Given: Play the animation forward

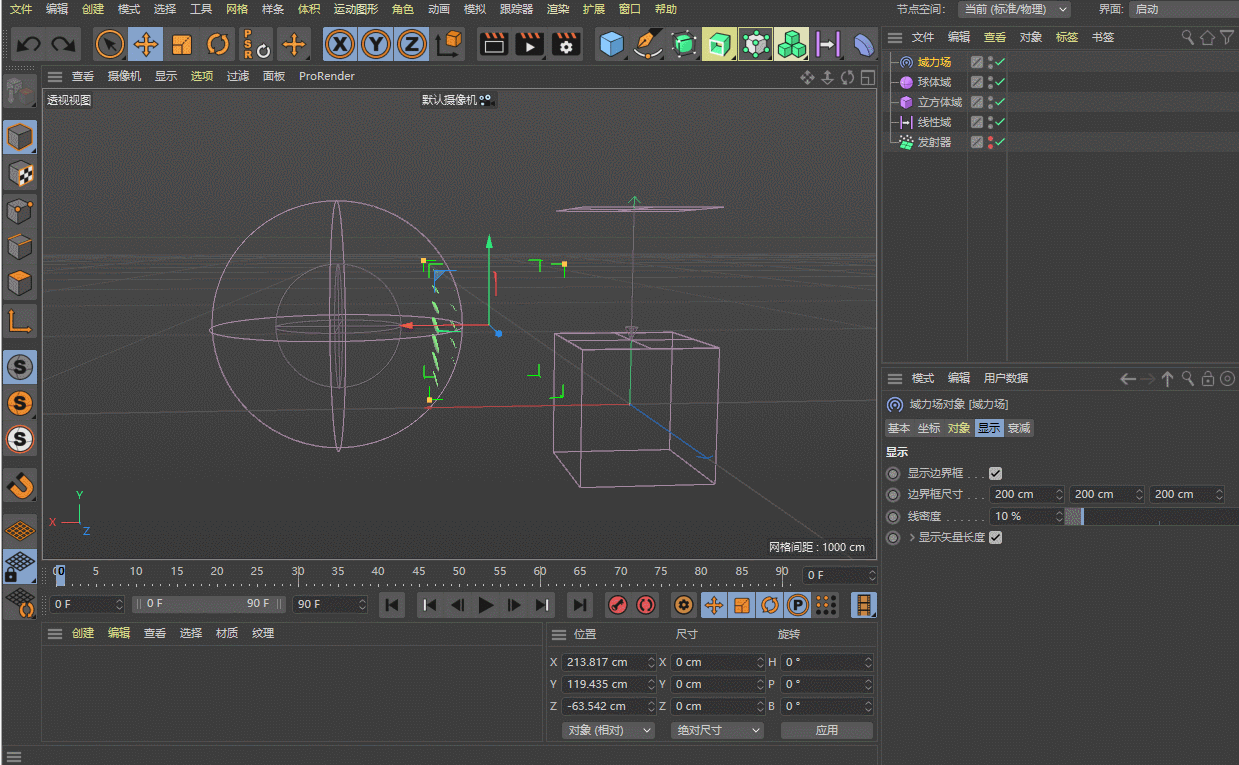Looking at the screenshot, I should pos(486,605).
